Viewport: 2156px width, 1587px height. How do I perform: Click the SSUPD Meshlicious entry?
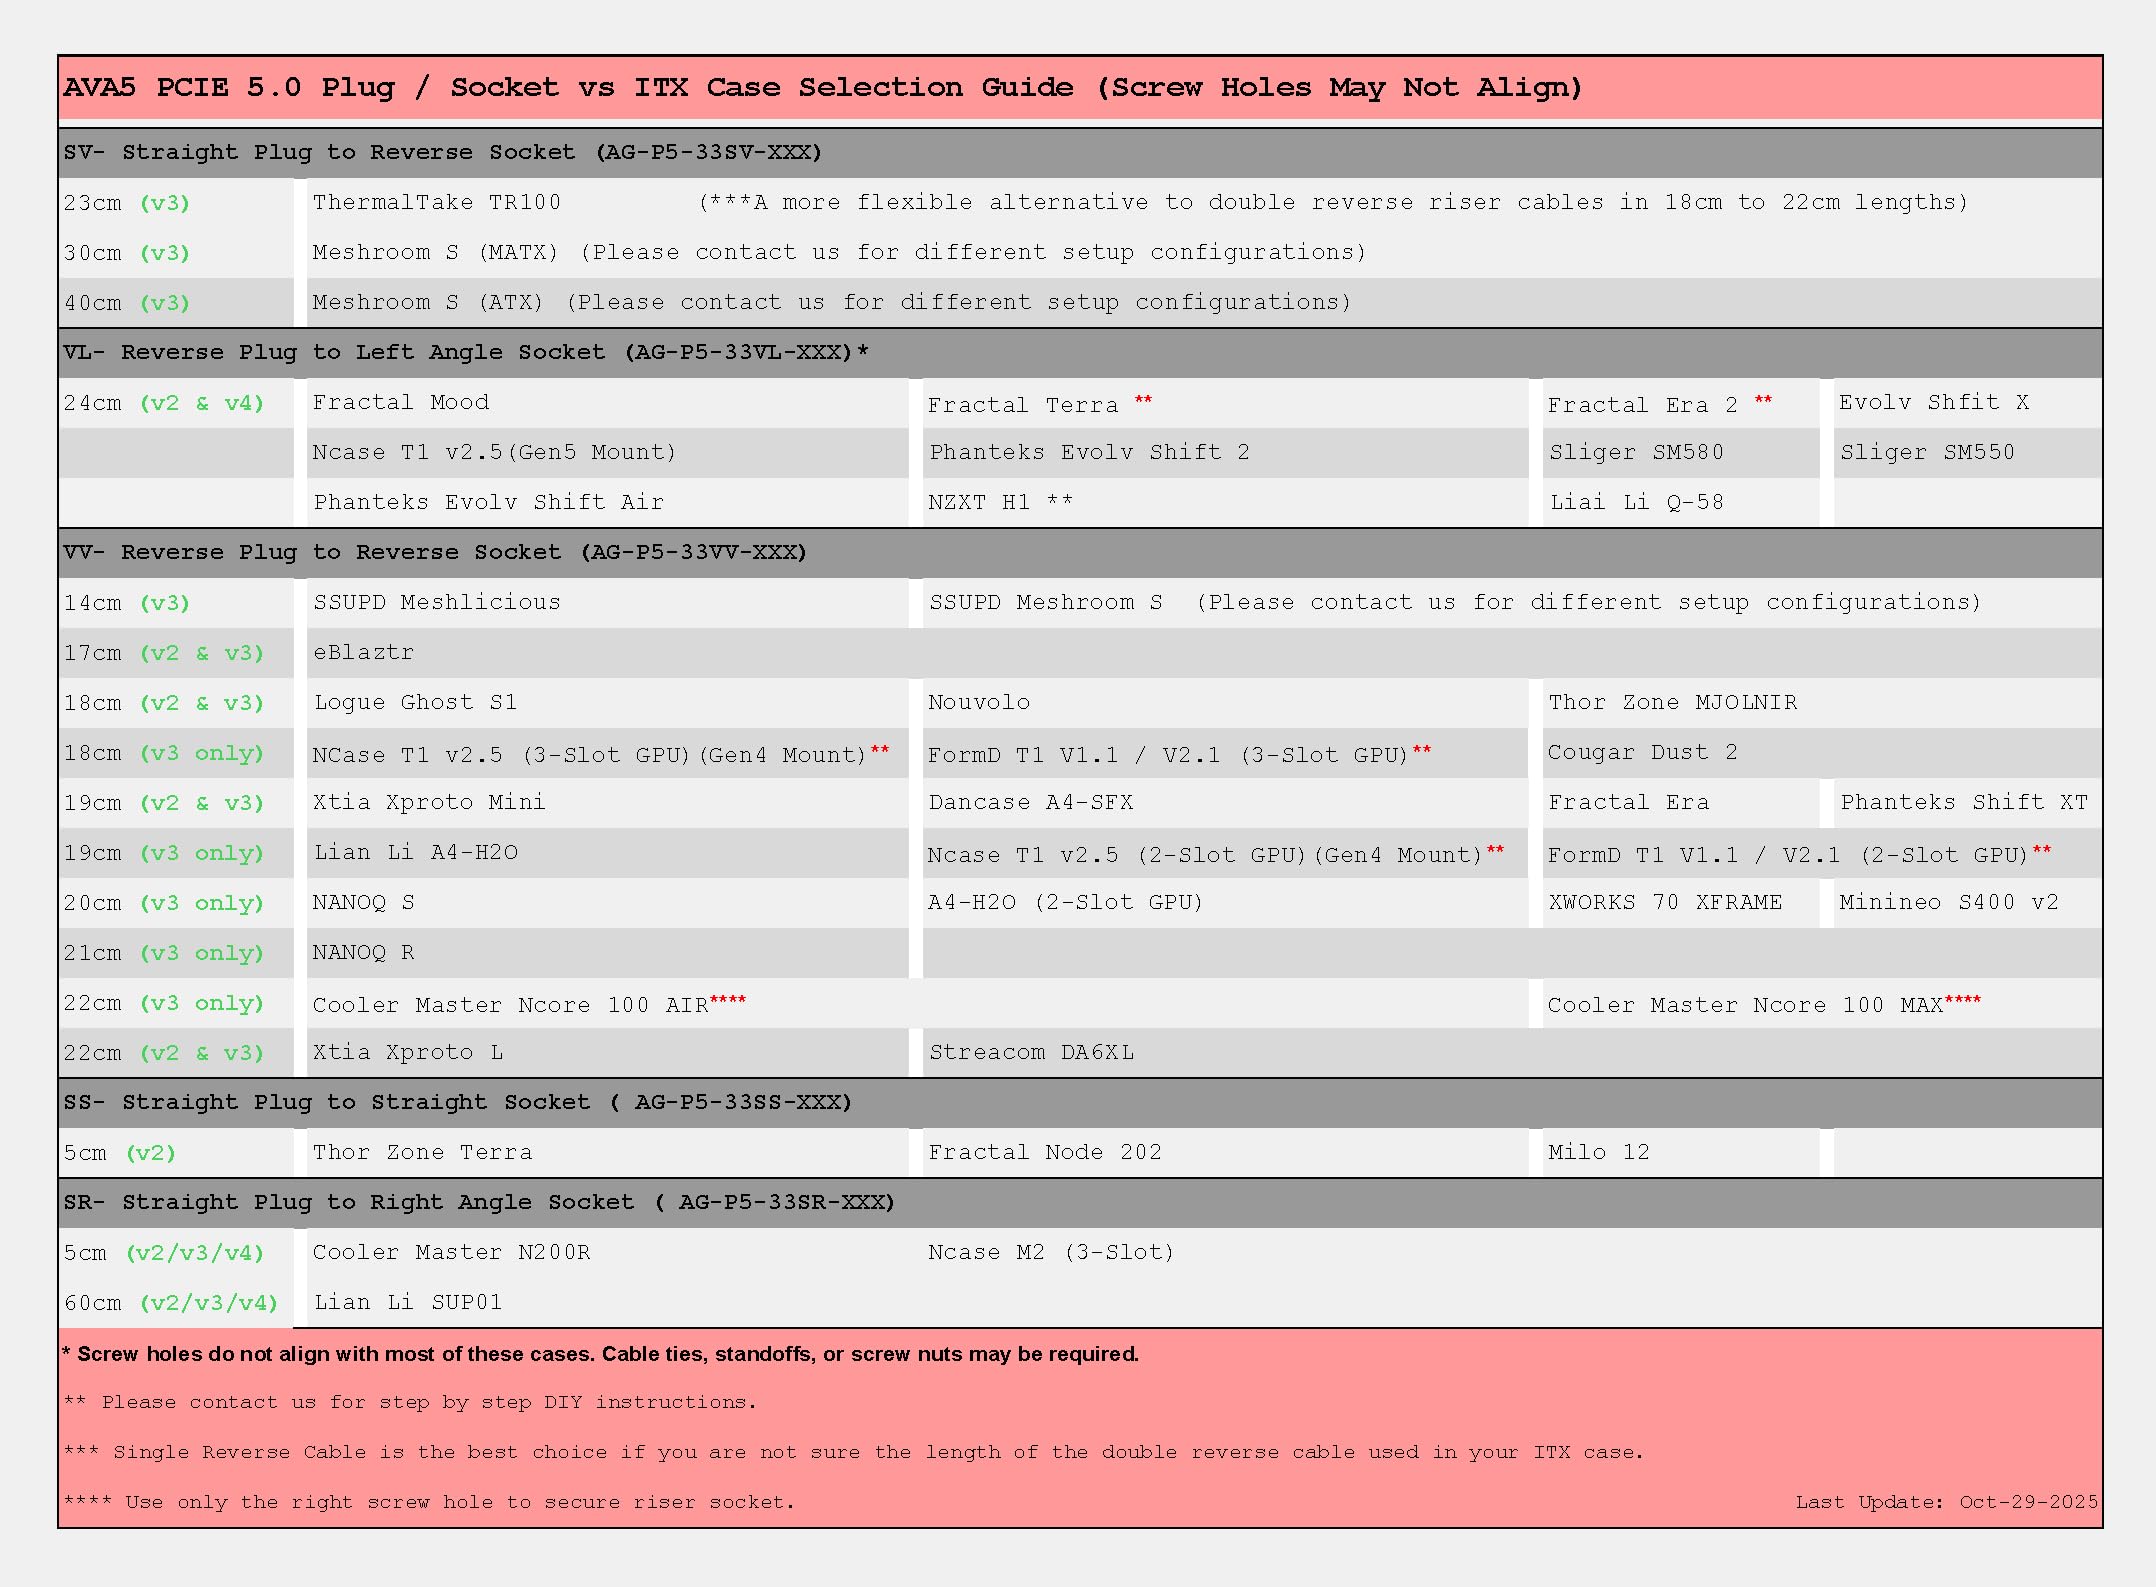click(437, 602)
